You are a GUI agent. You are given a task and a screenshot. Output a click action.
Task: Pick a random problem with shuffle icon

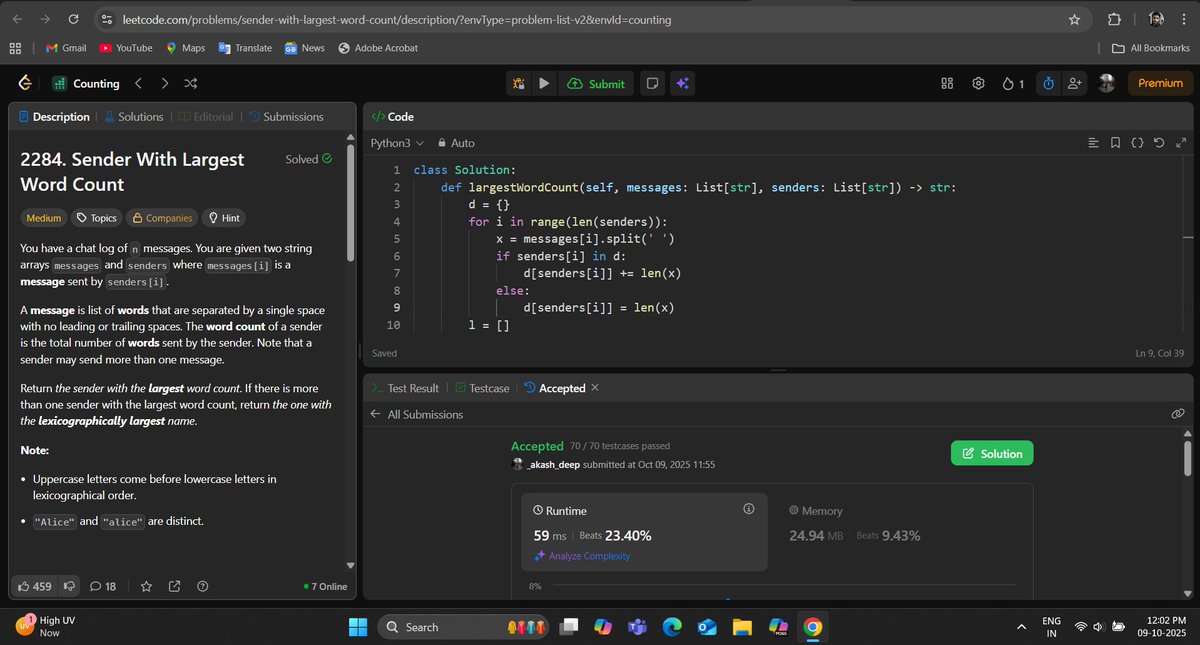tap(191, 84)
